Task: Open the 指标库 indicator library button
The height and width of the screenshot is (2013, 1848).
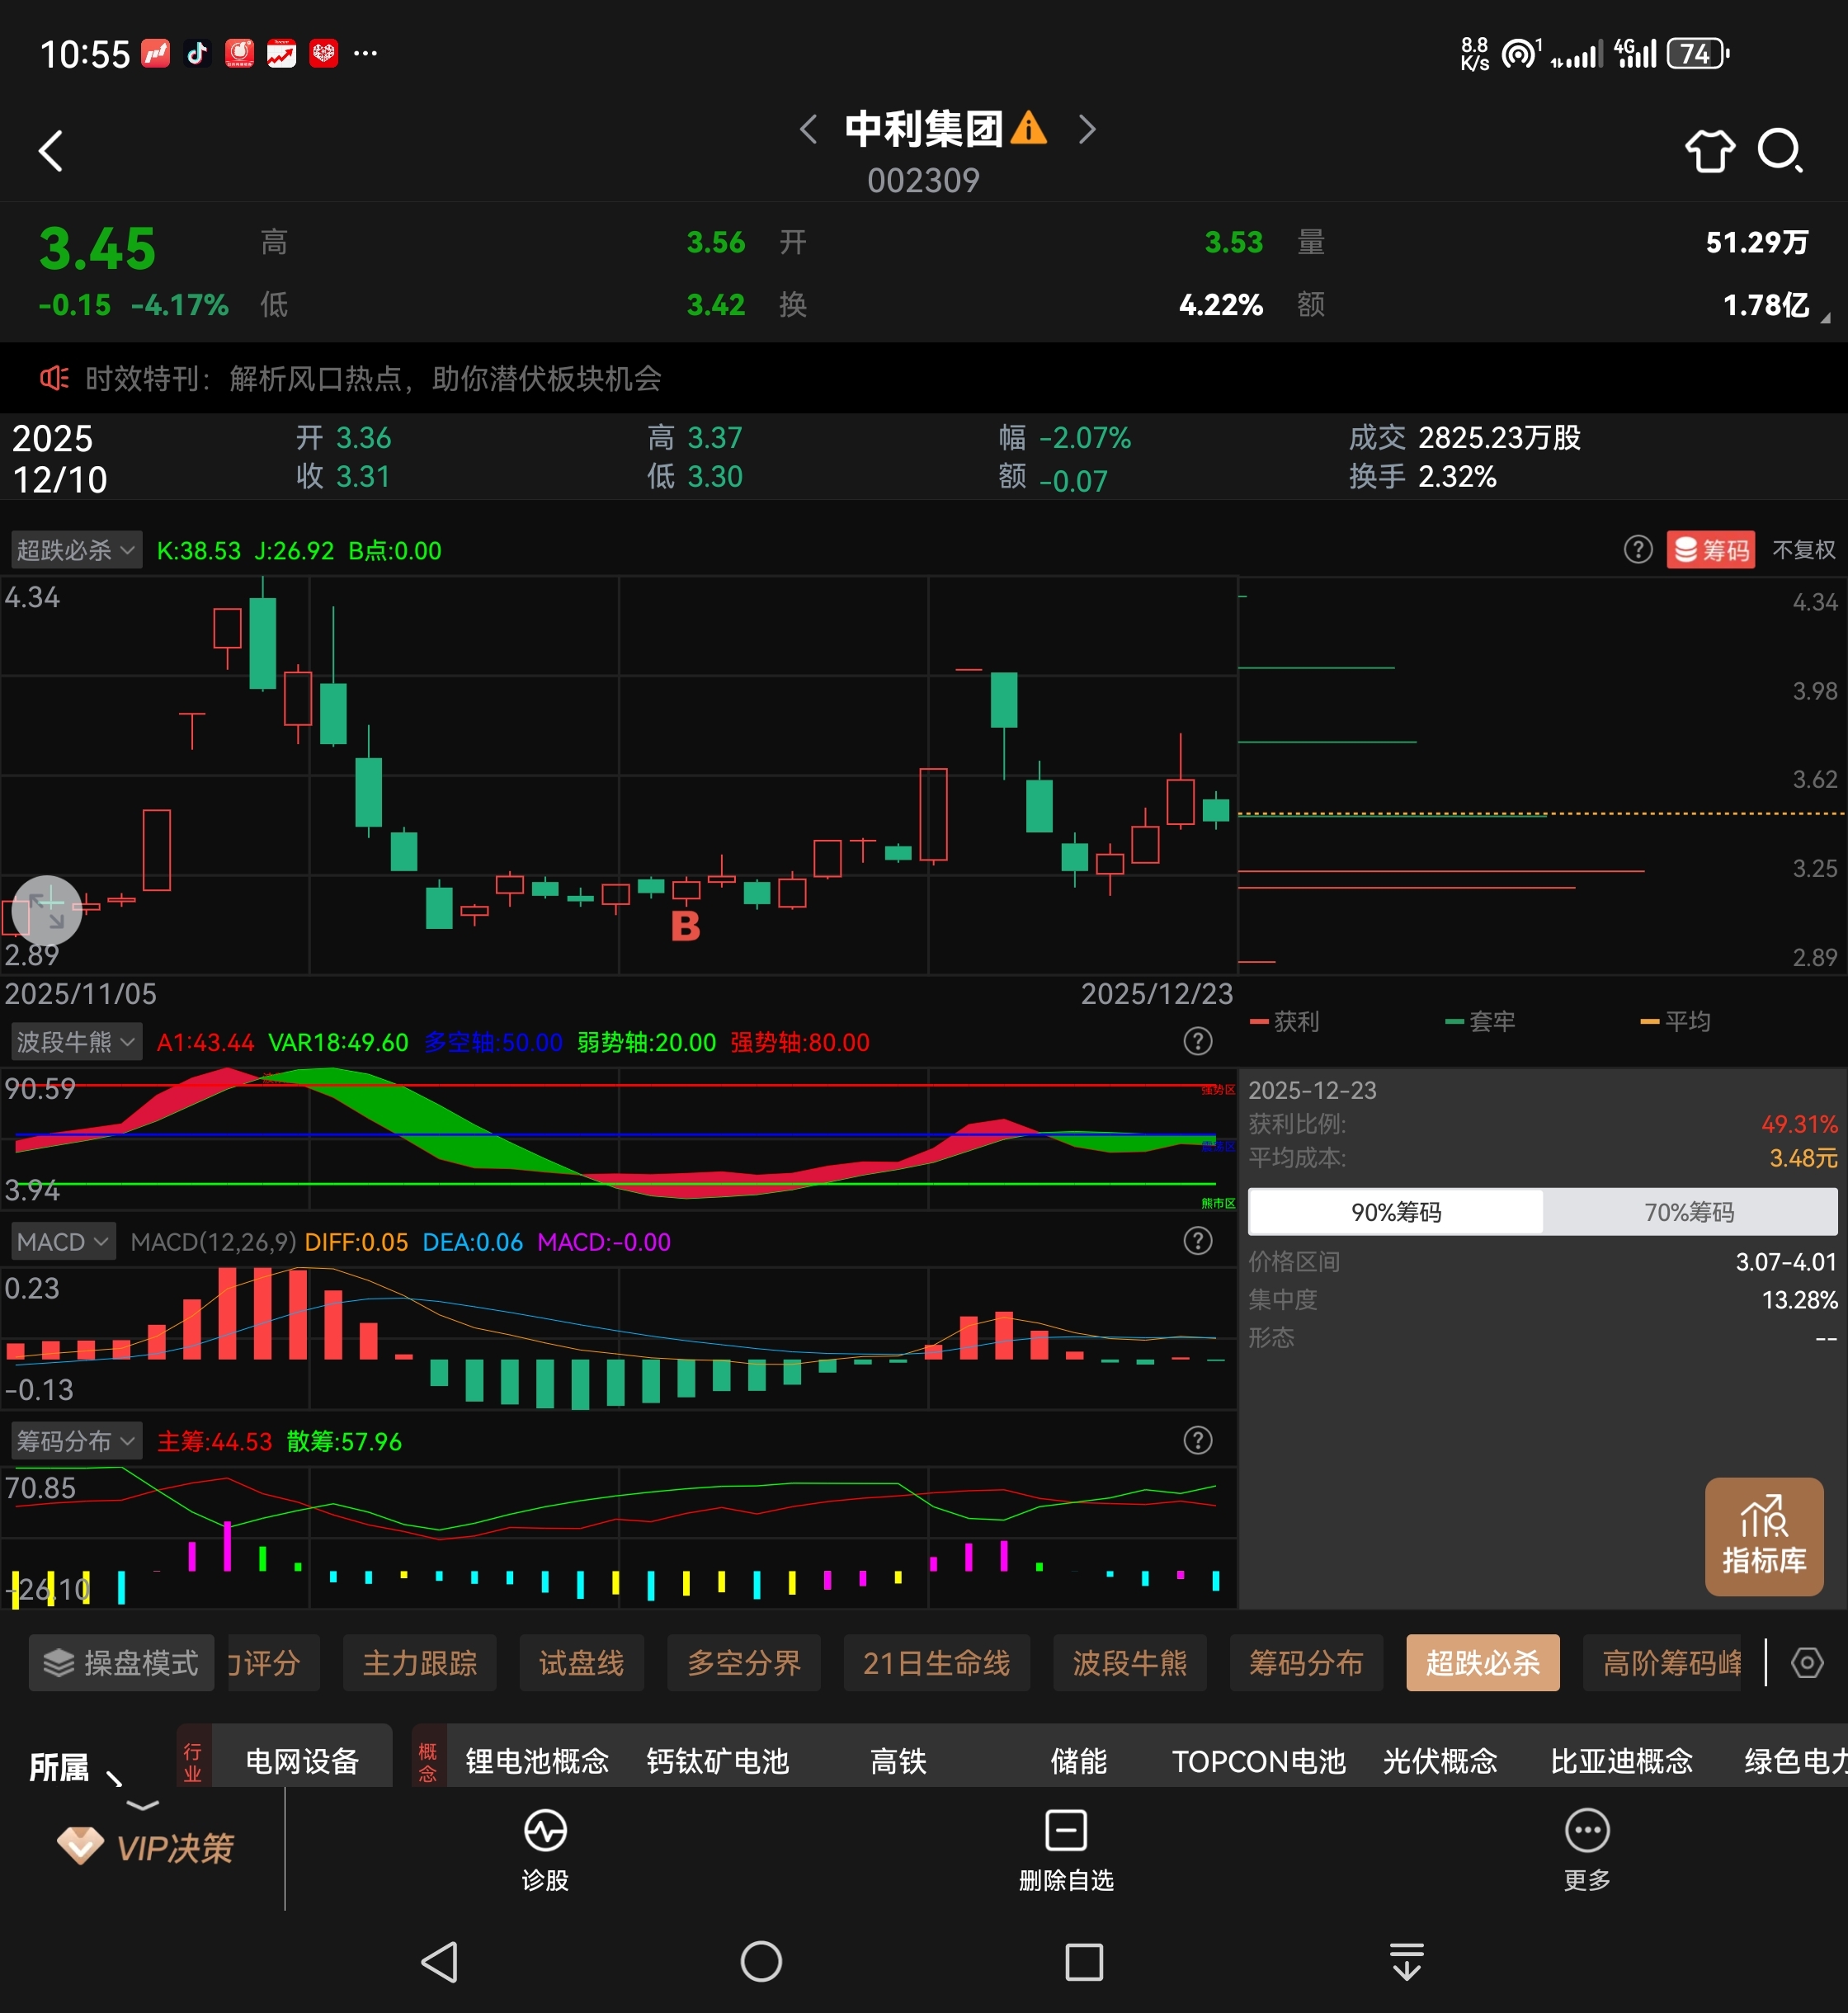Action: click(x=1763, y=1536)
